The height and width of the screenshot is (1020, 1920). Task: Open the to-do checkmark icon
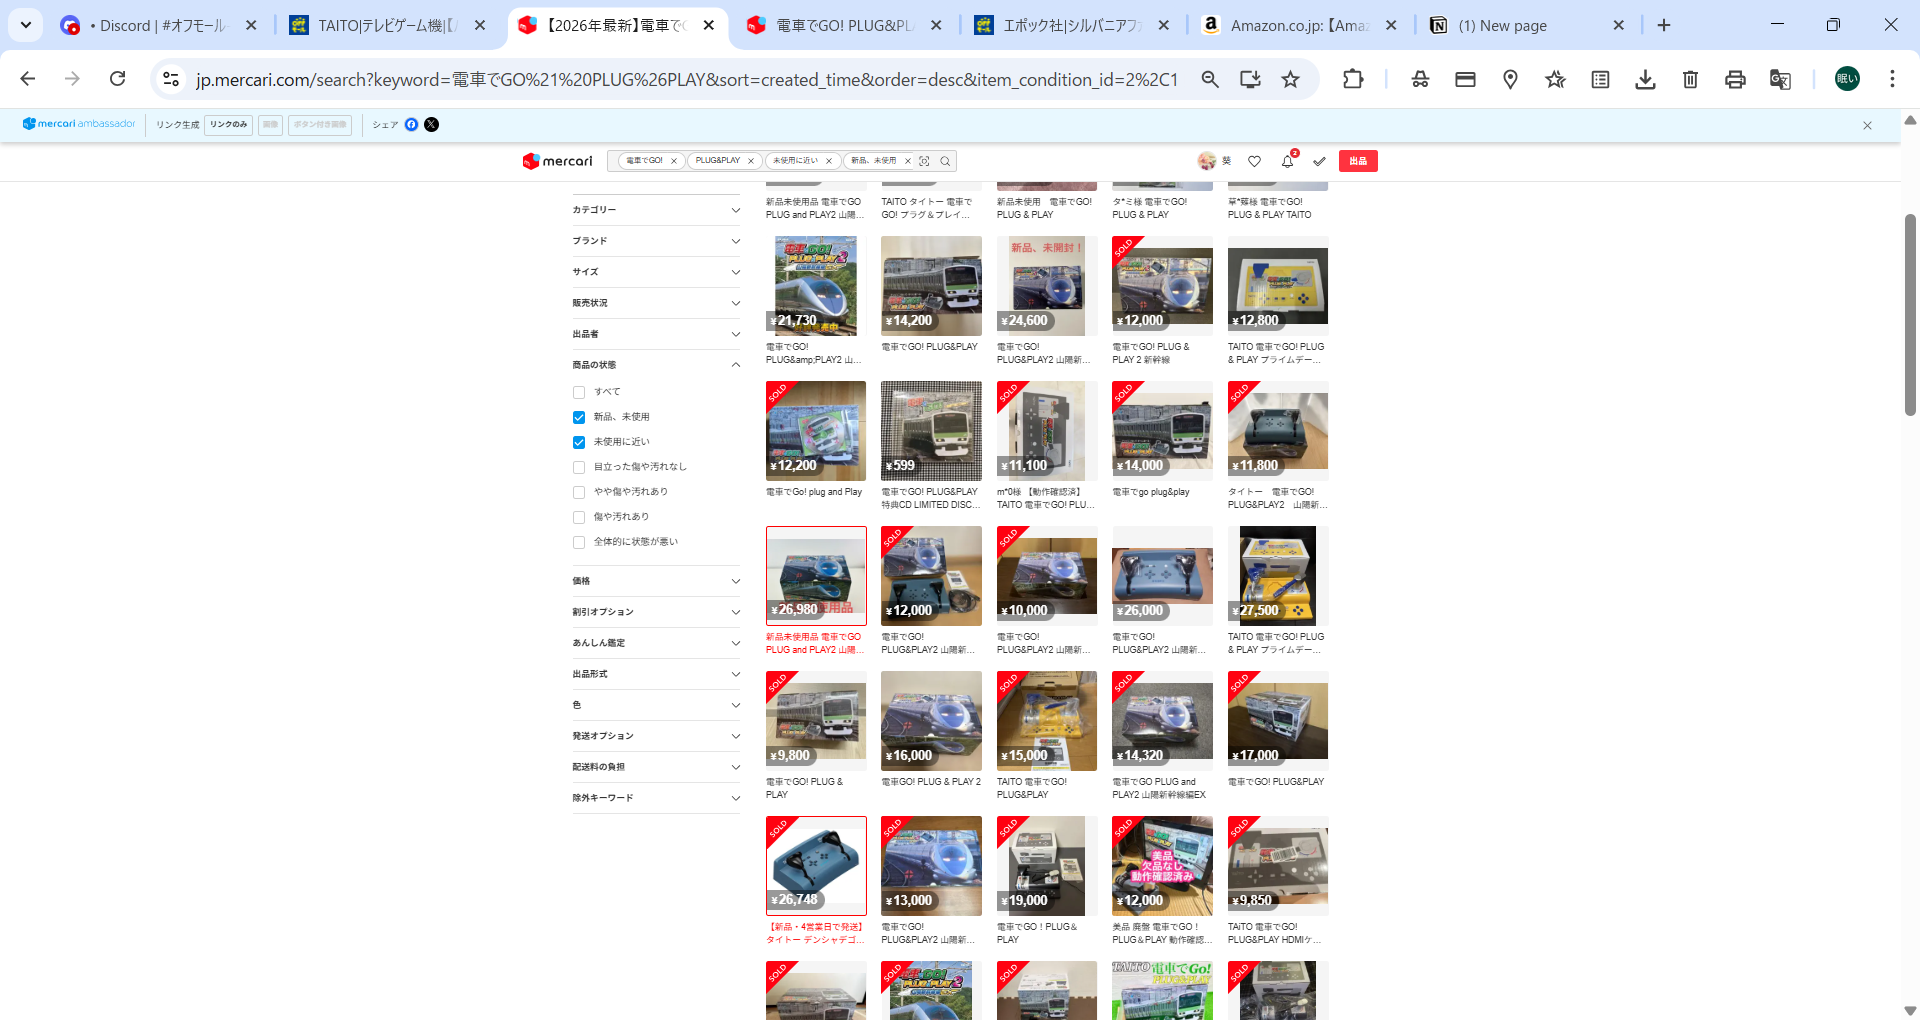[x=1320, y=161]
